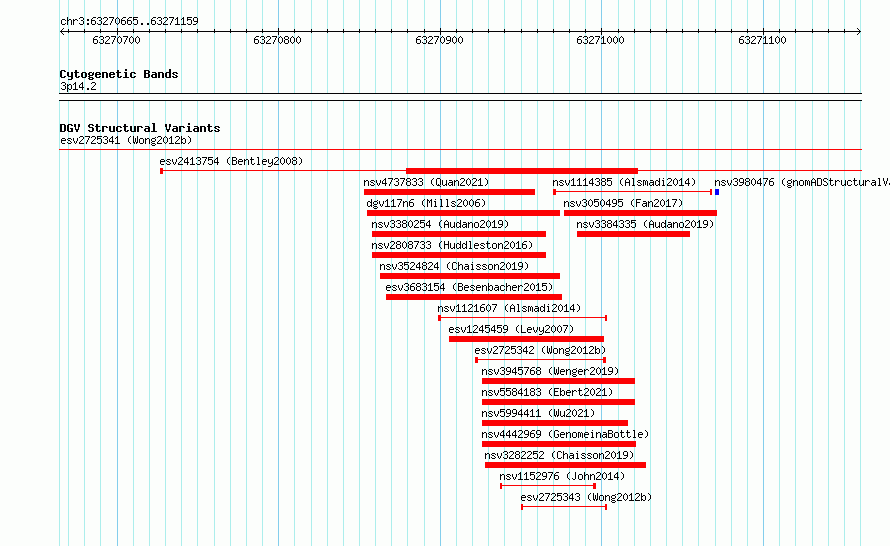The width and height of the screenshot is (890, 546).
Task: Click the red bar under nsv3524824
Action: pyautogui.click(x=470, y=276)
